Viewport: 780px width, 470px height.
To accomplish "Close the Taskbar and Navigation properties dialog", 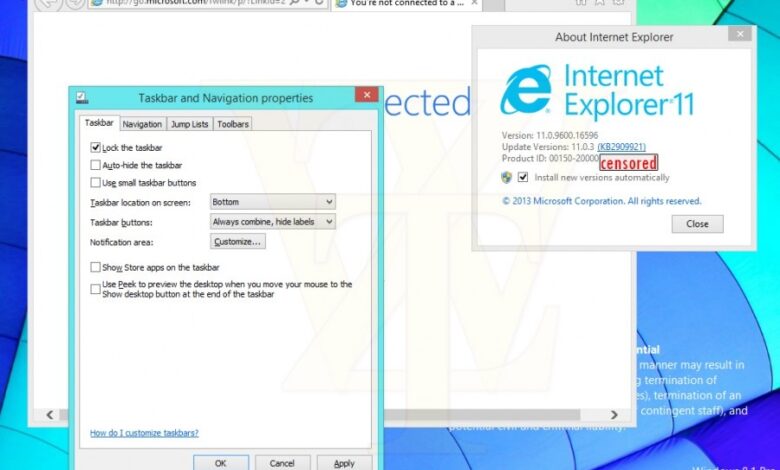I will [367, 95].
